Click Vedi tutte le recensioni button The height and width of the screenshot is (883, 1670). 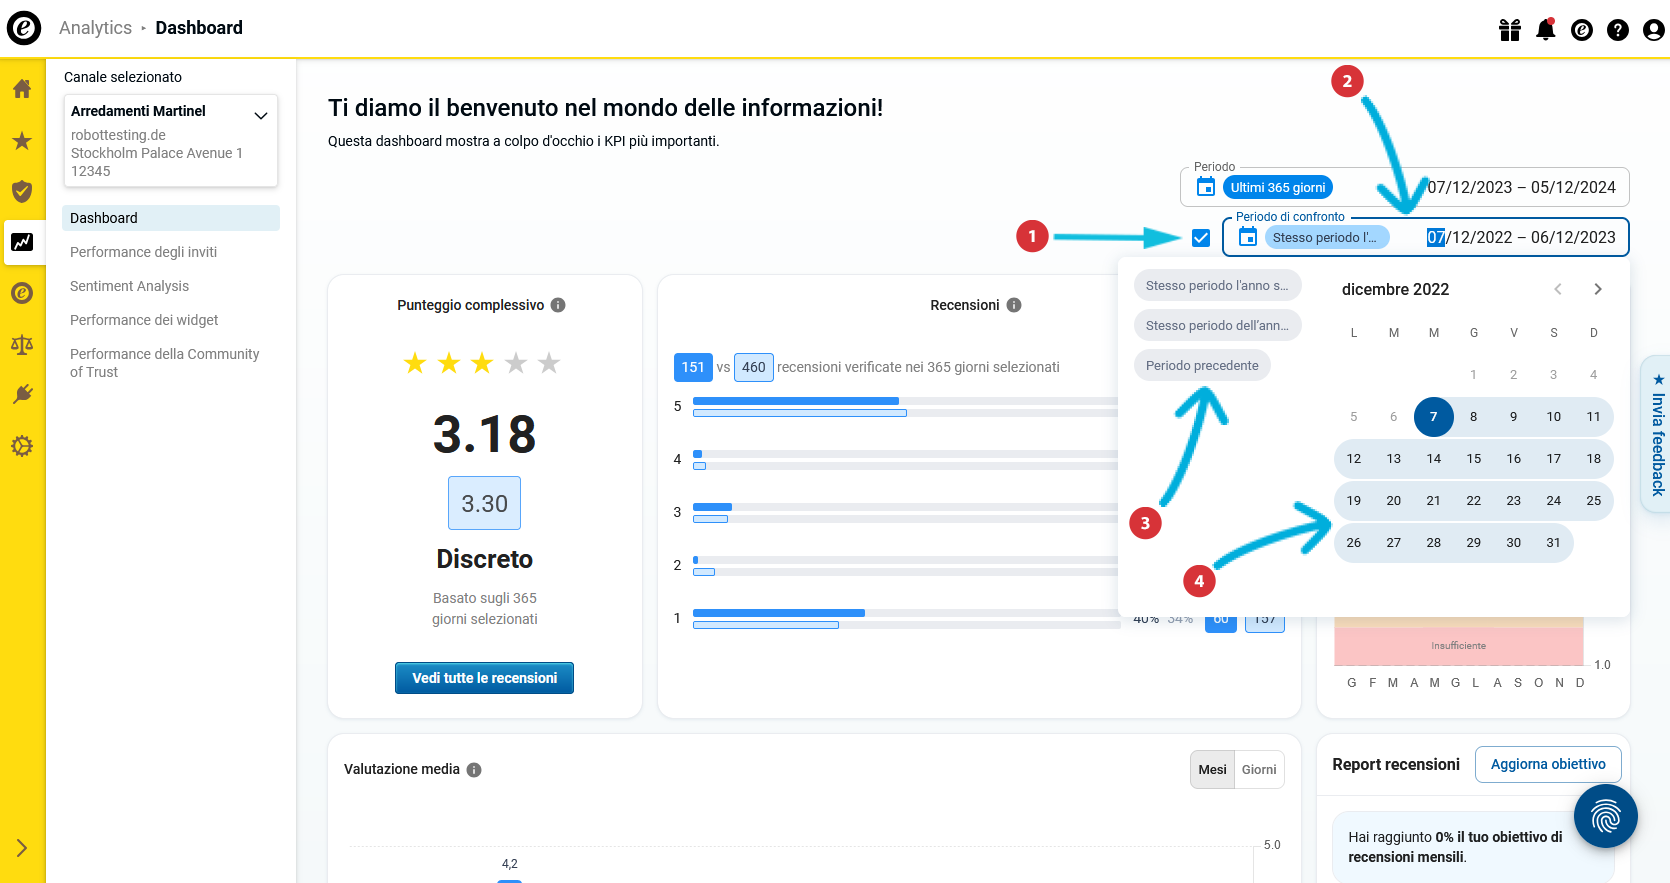[484, 678]
